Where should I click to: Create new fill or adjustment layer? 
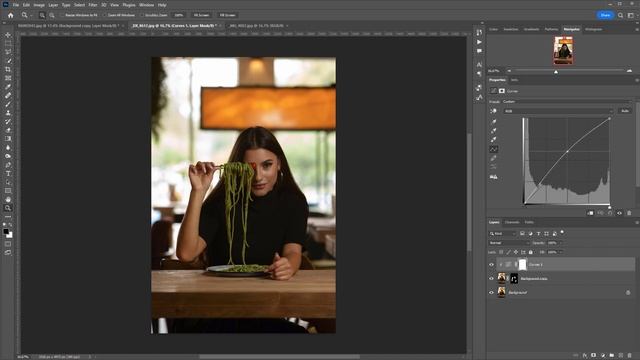pyautogui.click(x=602, y=356)
